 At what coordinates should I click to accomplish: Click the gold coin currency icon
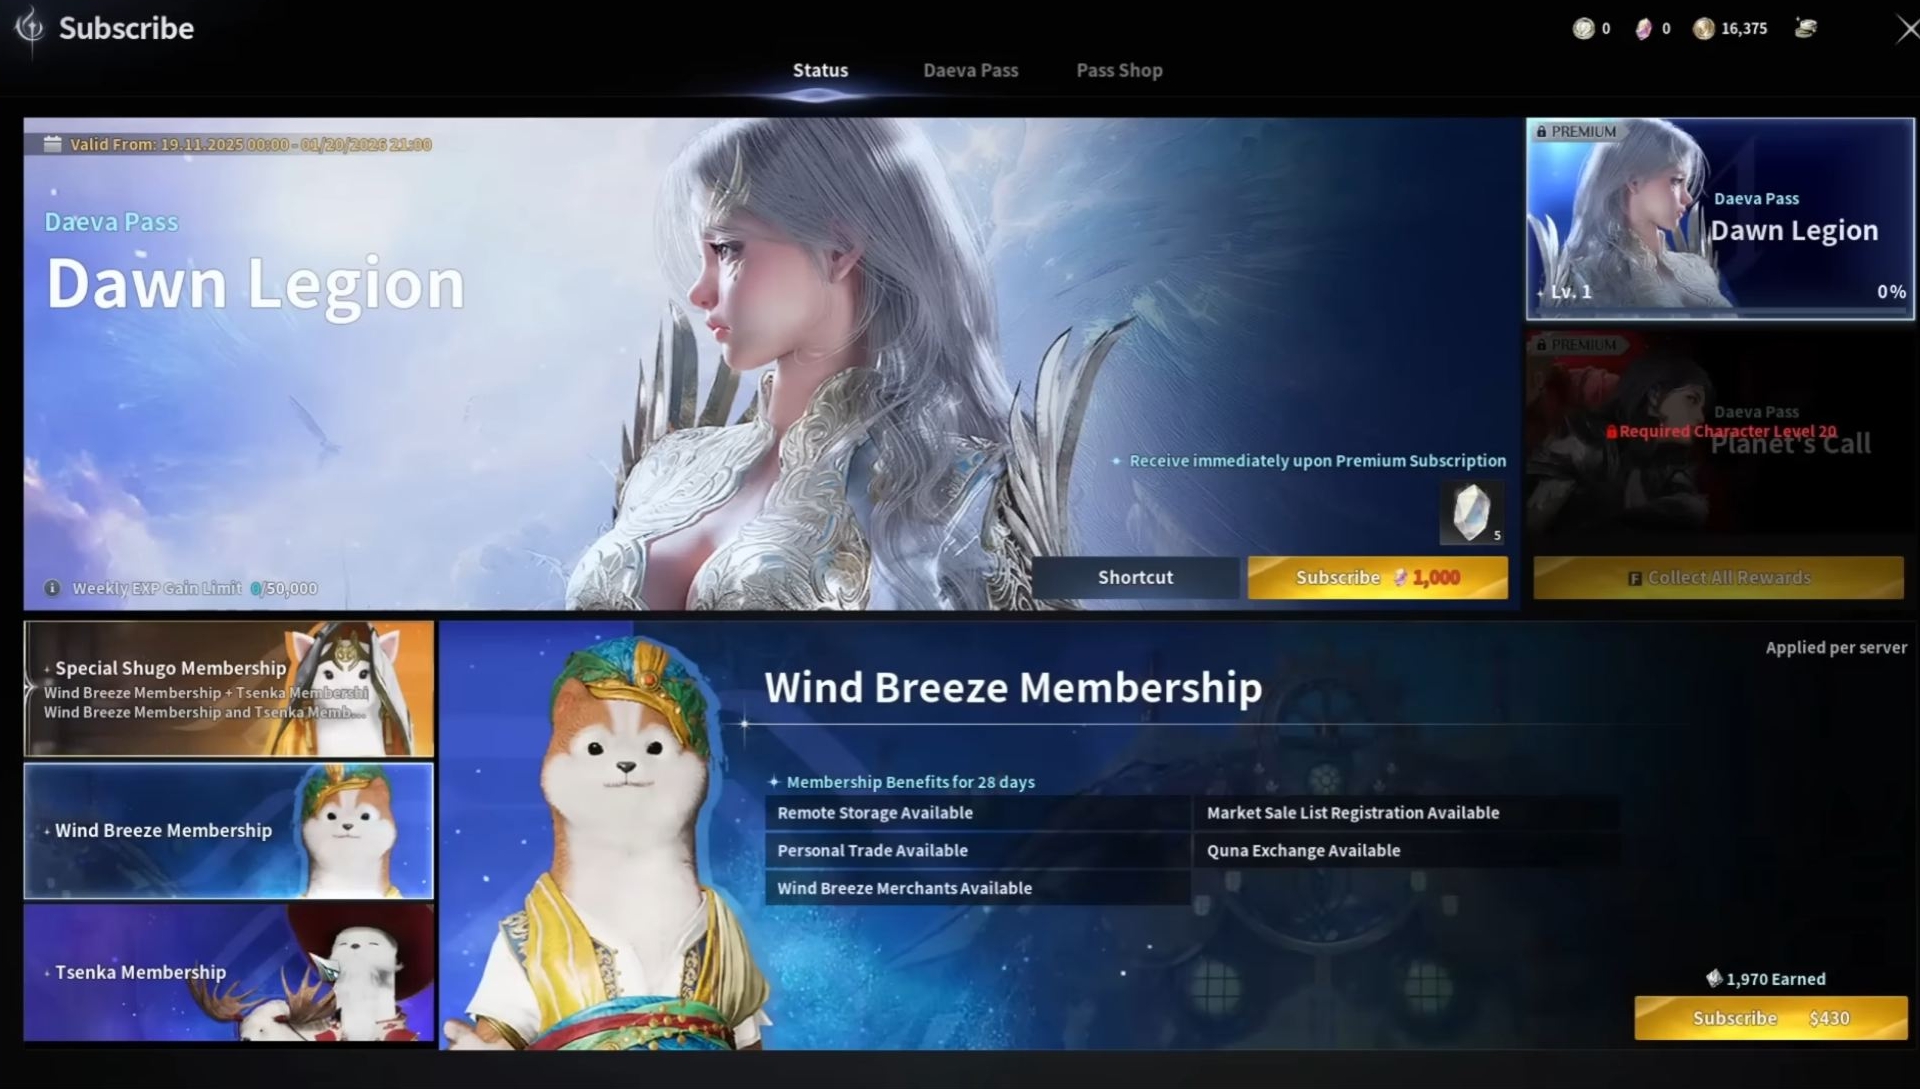click(x=1703, y=29)
